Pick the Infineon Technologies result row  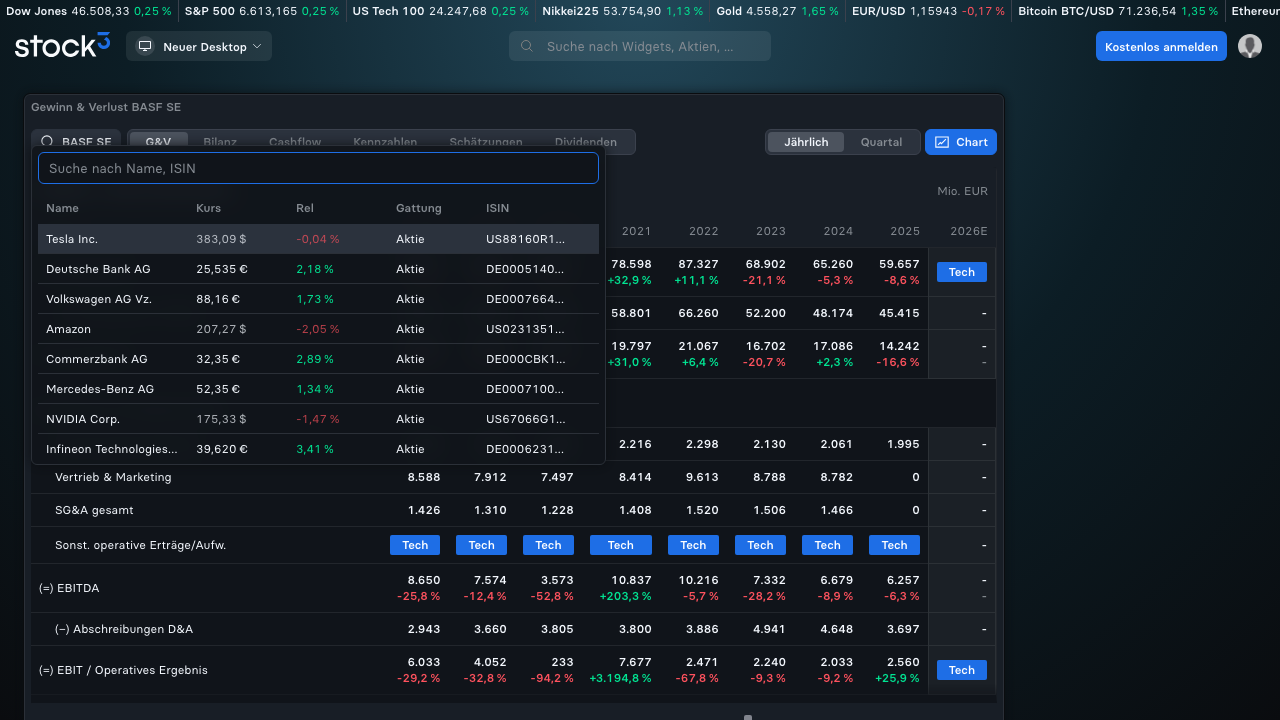318,449
